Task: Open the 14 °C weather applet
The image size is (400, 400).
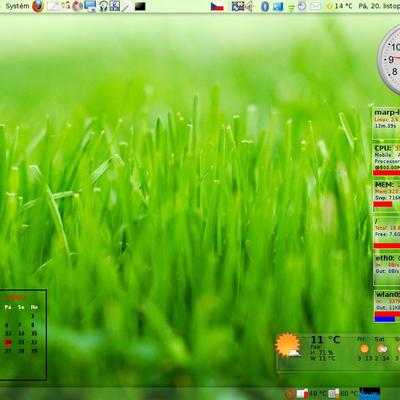Action: pyautogui.click(x=339, y=6)
